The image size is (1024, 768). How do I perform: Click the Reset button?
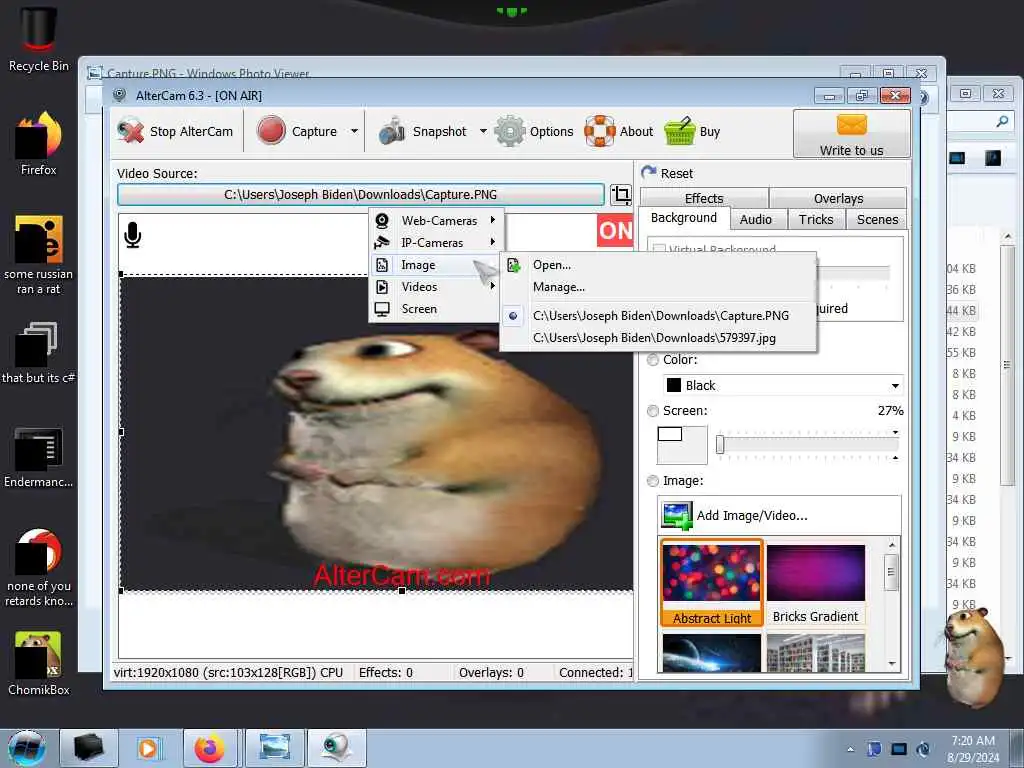tap(666, 173)
